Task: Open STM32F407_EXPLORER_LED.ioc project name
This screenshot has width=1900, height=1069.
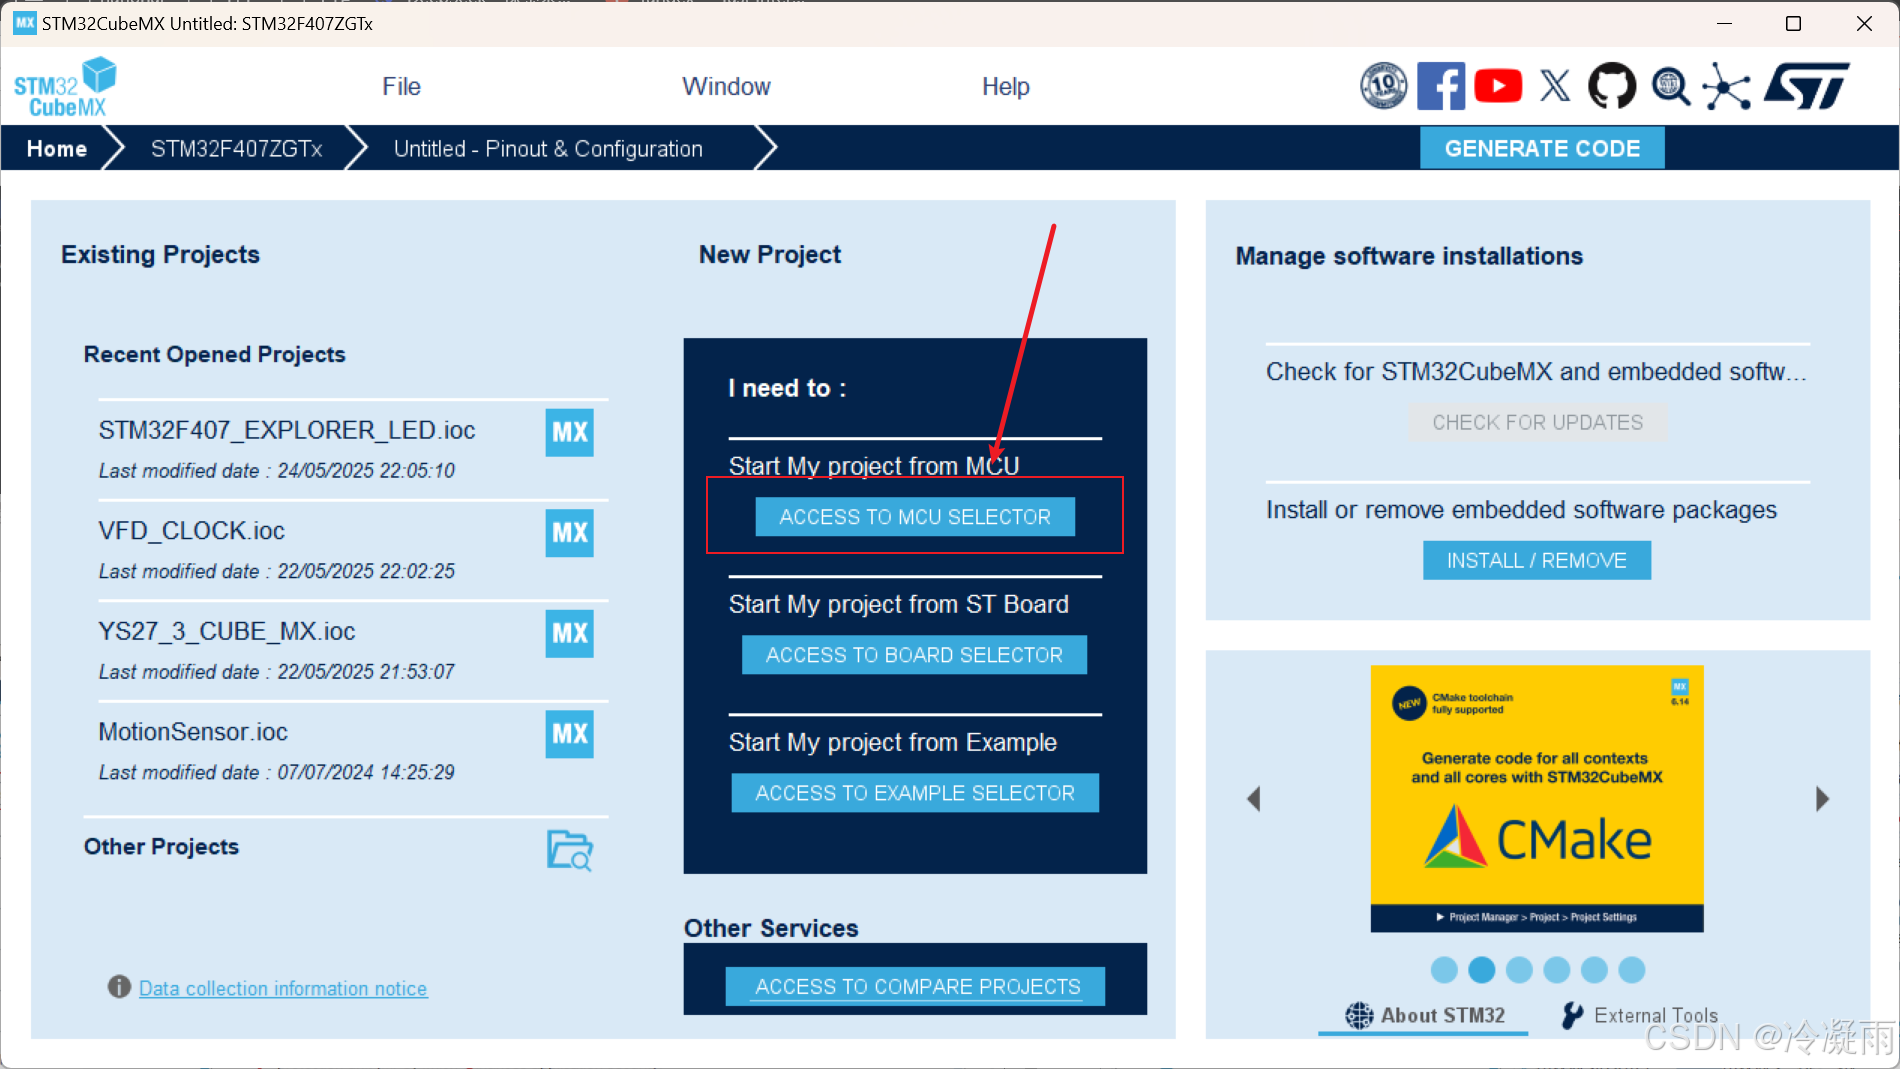Action: [287, 430]
